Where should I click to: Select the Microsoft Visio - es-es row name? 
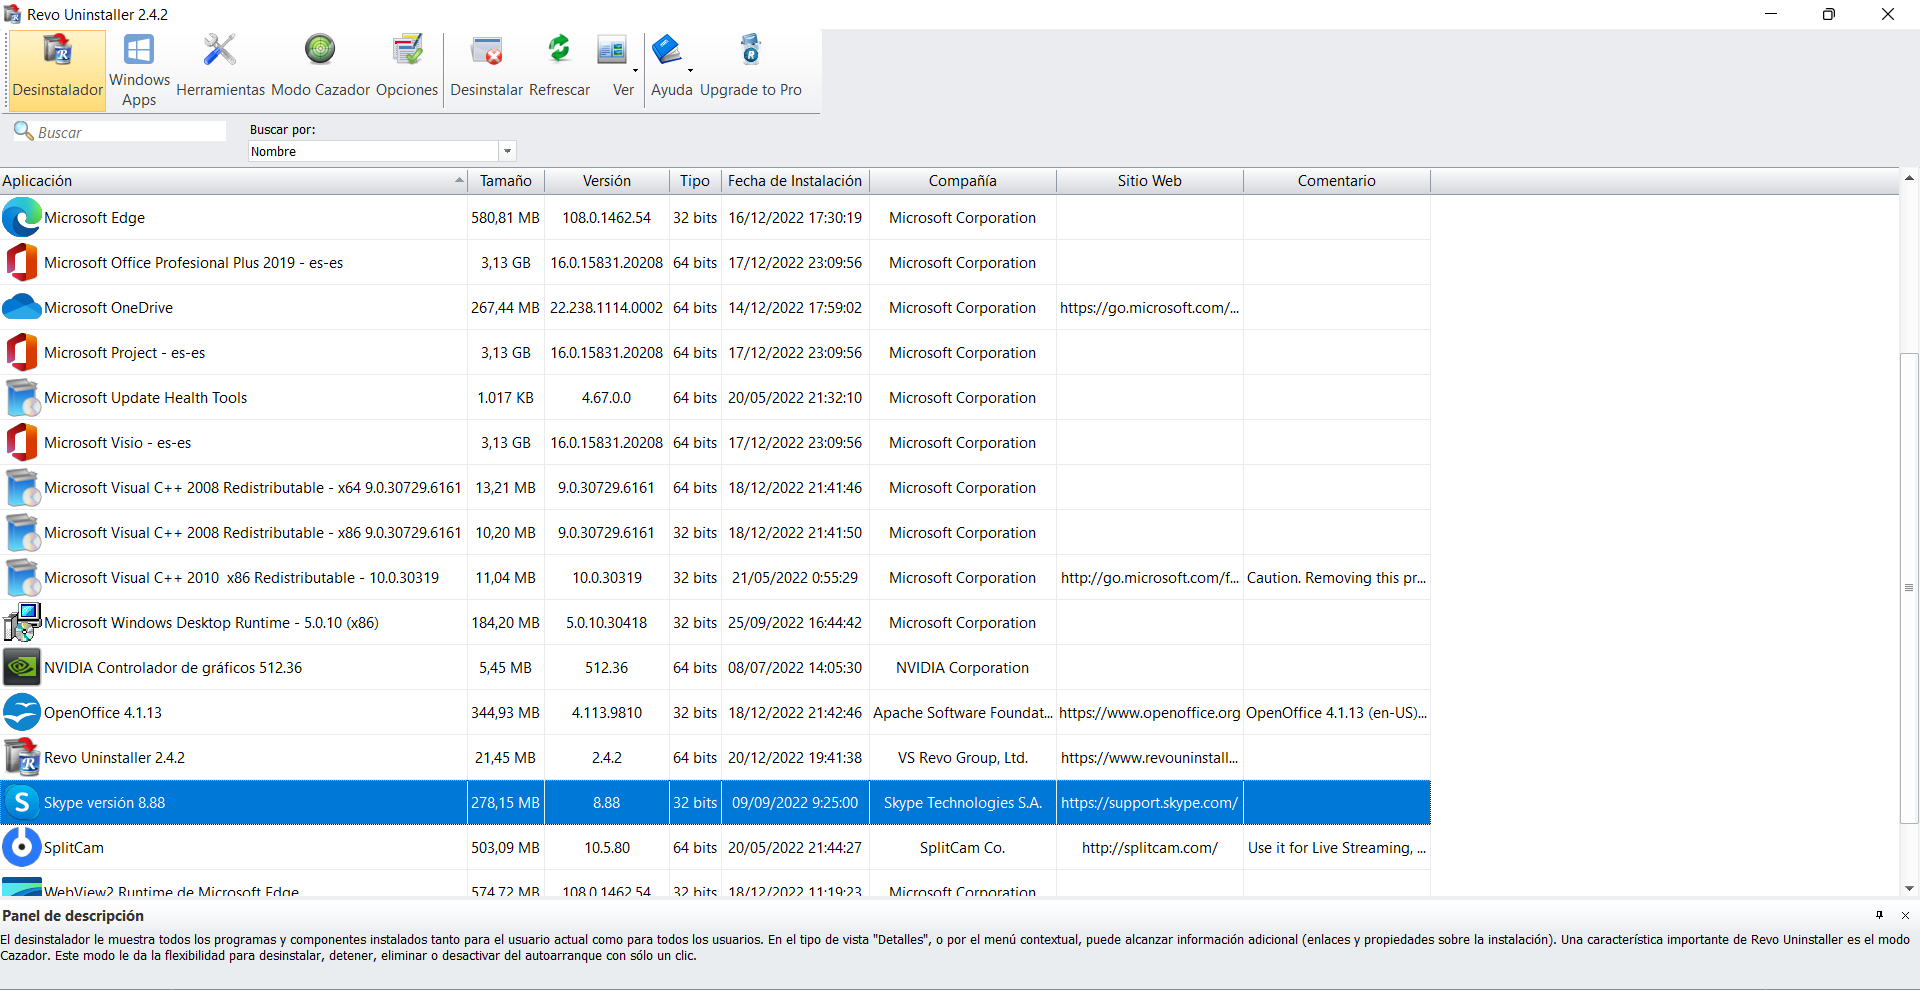(x=118, y=443)
